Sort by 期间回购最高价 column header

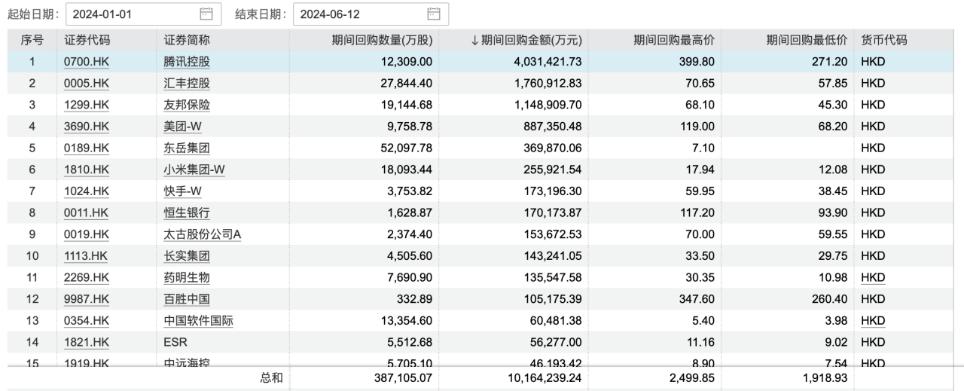click(x=674, y=41)
